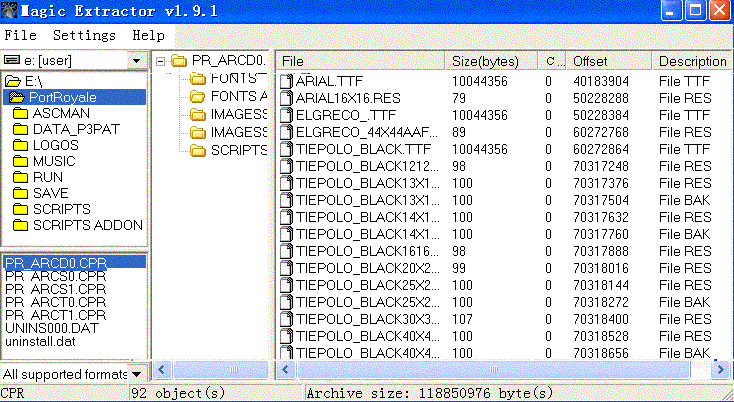Sort by the C... column header
734x402 pixels.
(552, 61)
